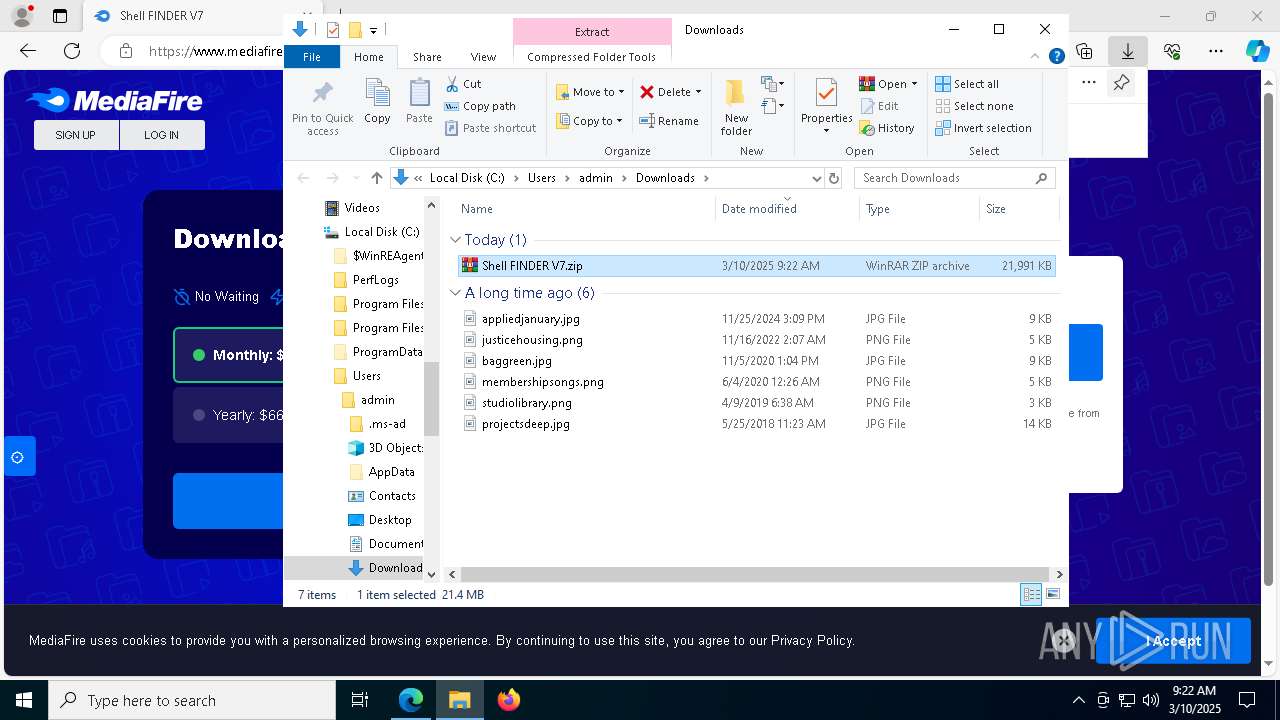Click horizontal scrollbar in file list
This screenshot has width=1280, height=720.
(x=756, y=574)
